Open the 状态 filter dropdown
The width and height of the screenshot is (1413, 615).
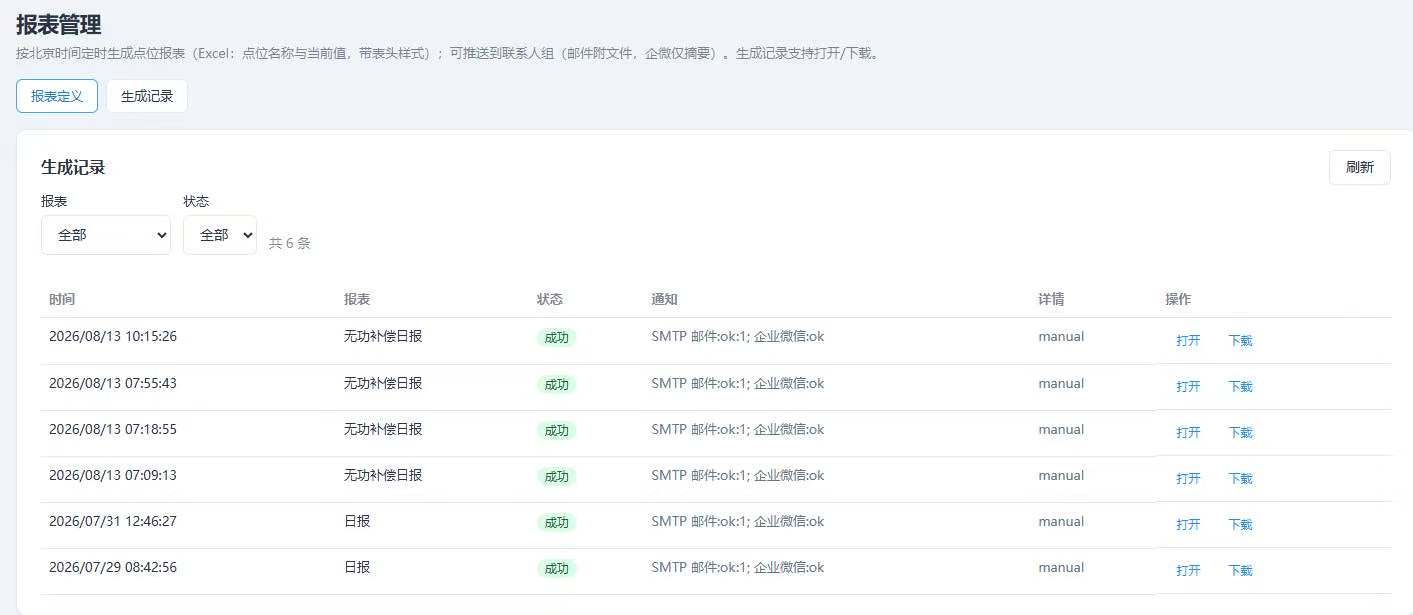[x=220, y=235]
